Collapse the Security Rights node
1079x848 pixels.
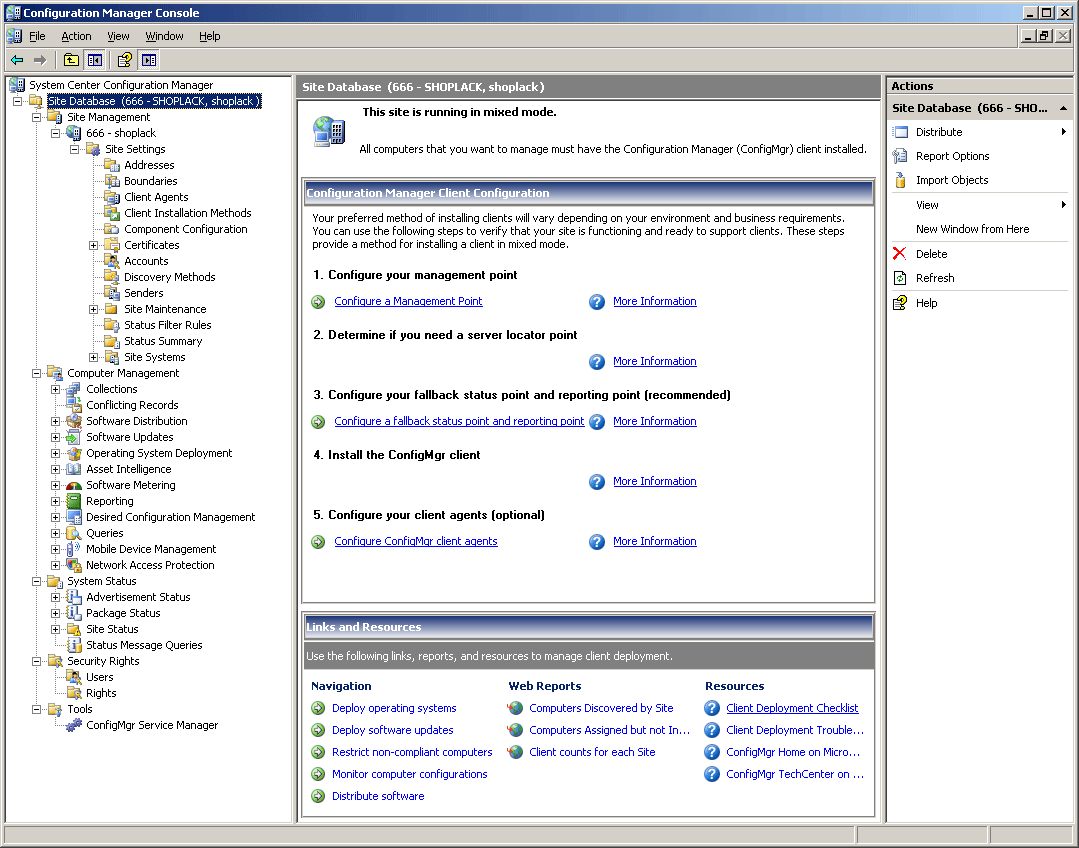tap(36, 661)
